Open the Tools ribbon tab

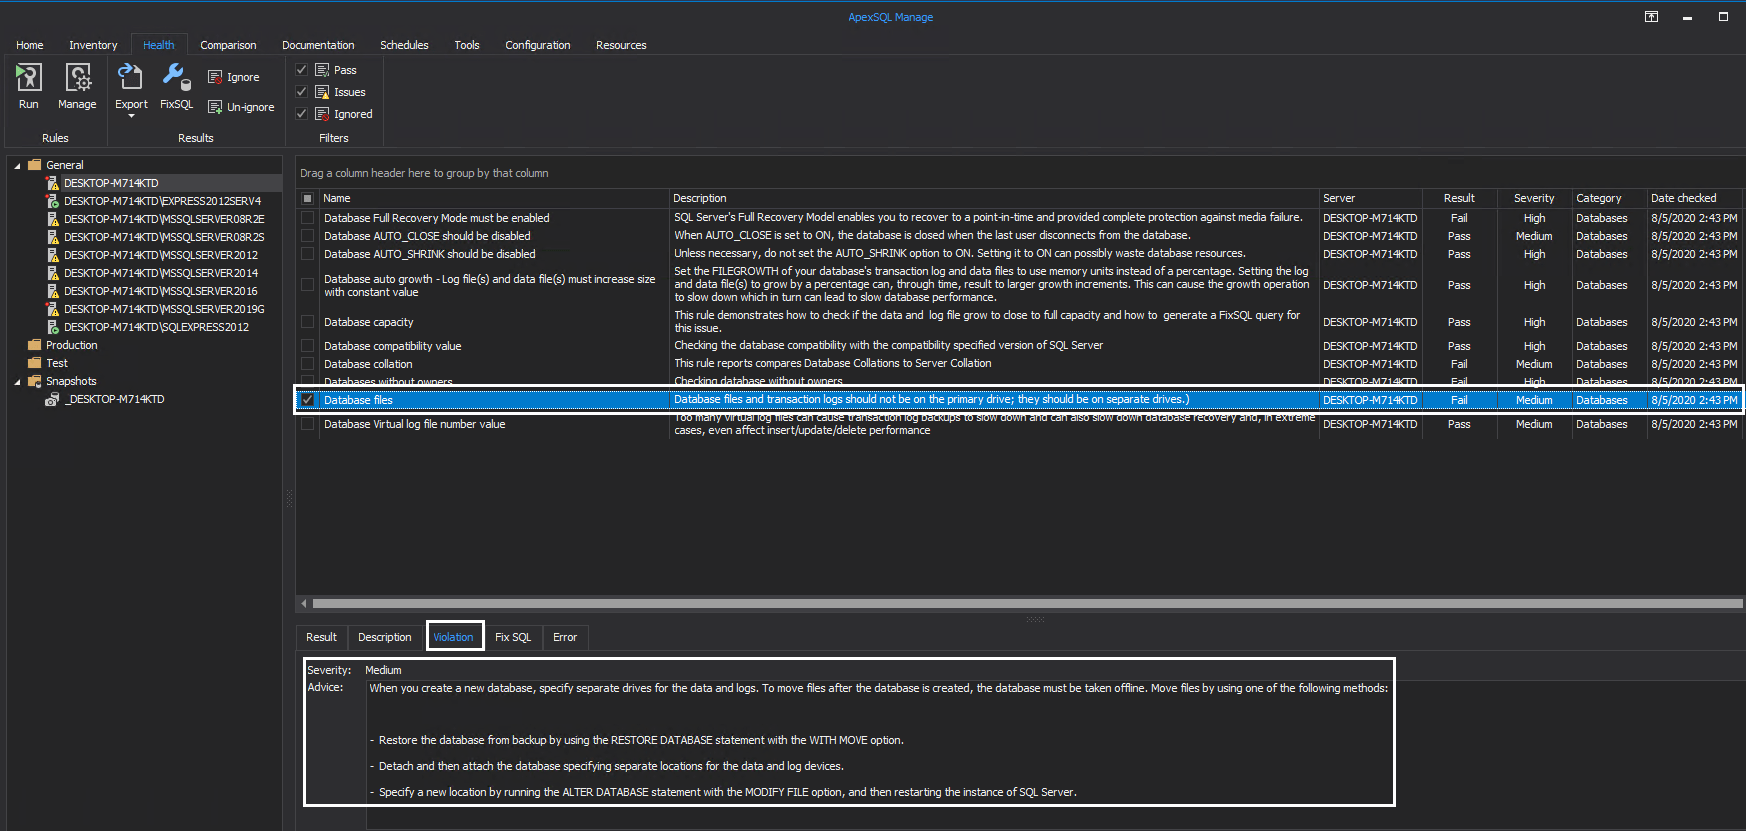467,45
